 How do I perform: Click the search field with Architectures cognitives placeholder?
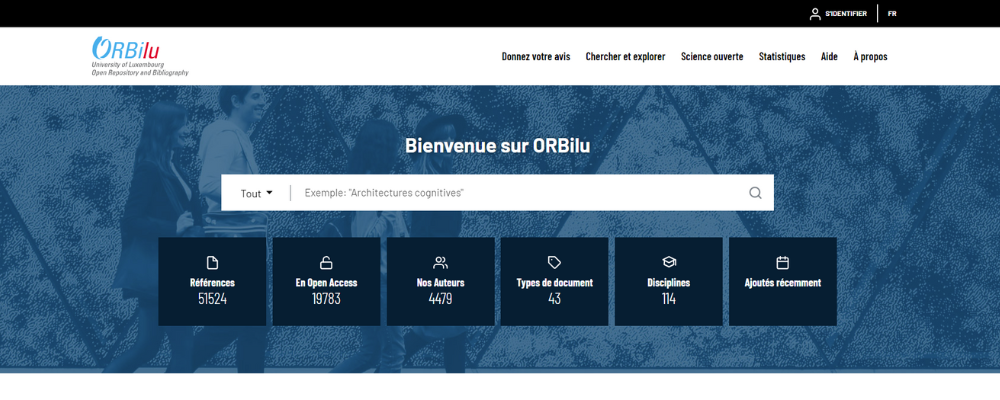pyautogui.click(x=520, y=193)
